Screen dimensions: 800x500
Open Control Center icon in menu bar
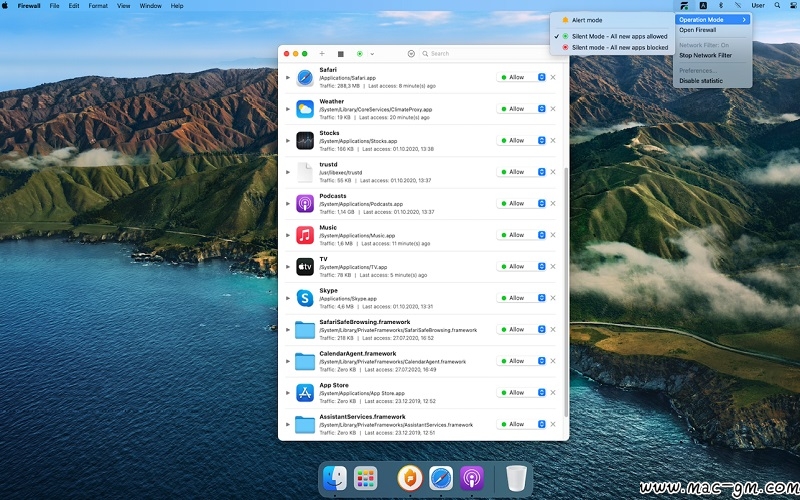click(793, 6)
